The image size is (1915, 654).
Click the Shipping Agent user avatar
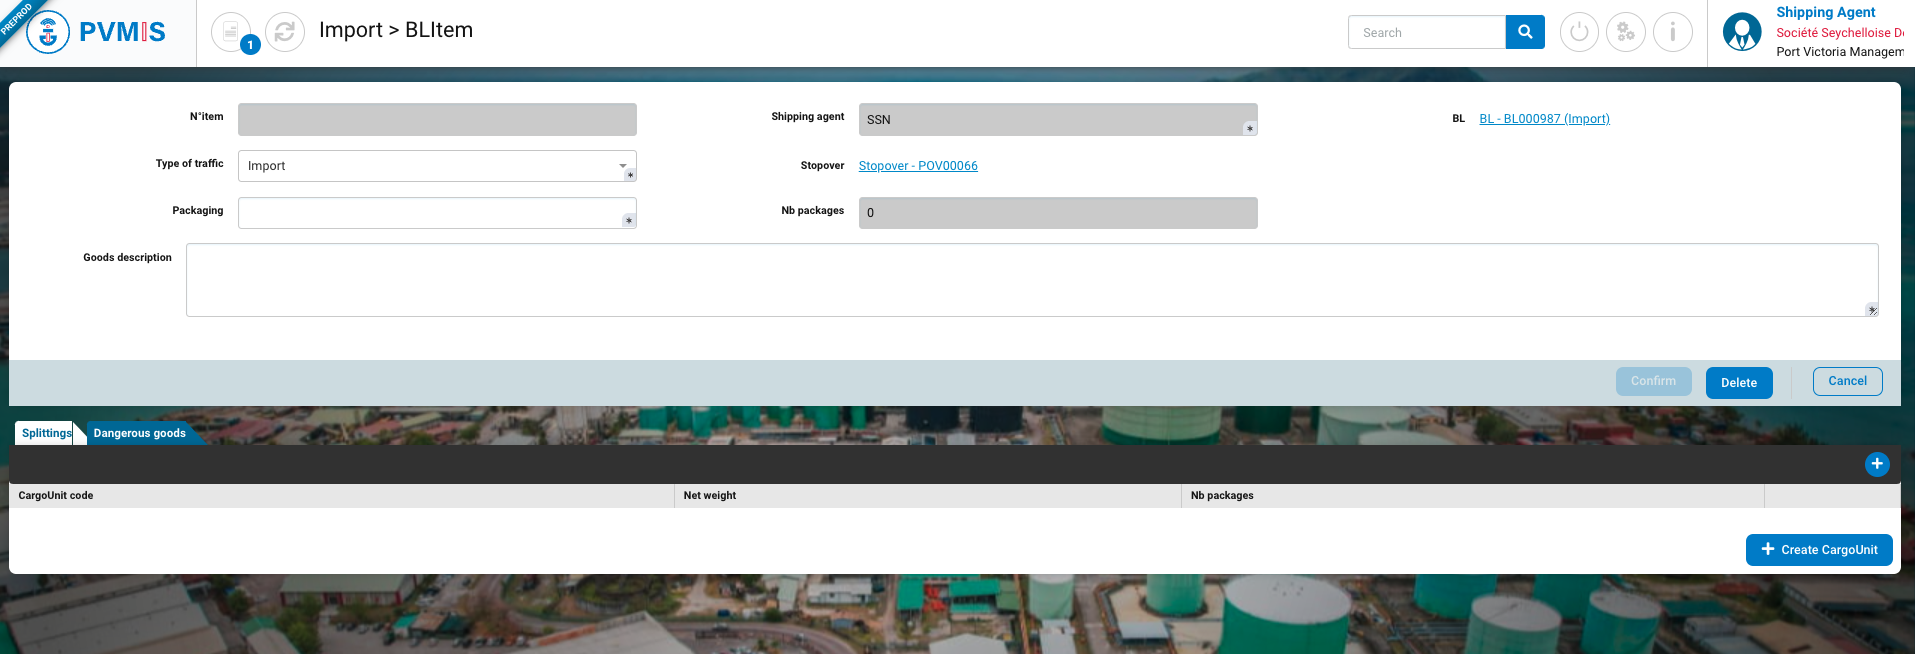coord(1742,32)
